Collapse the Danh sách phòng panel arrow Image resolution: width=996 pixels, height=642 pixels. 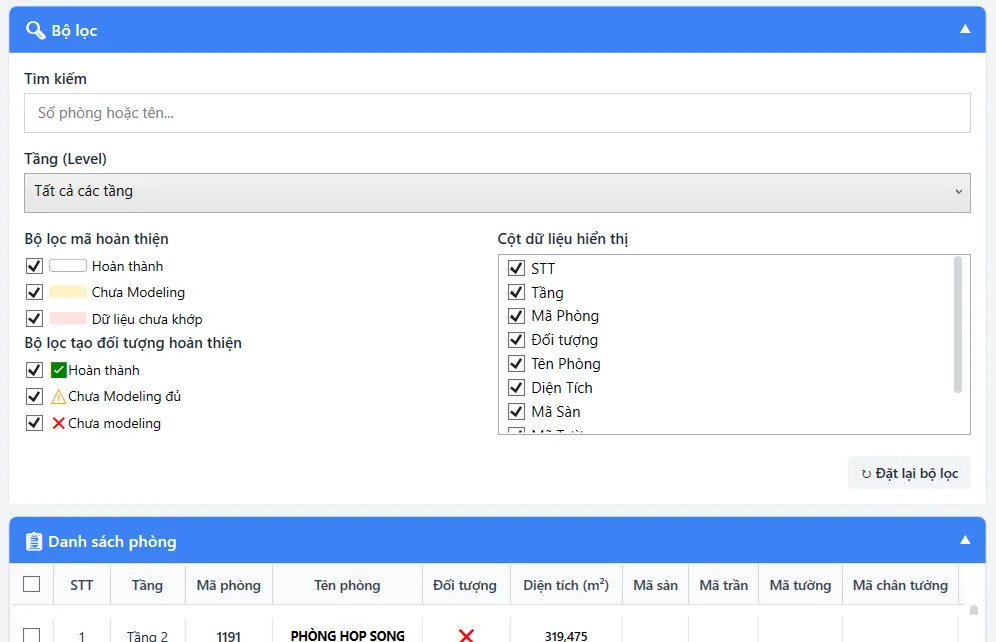point(965,540)
